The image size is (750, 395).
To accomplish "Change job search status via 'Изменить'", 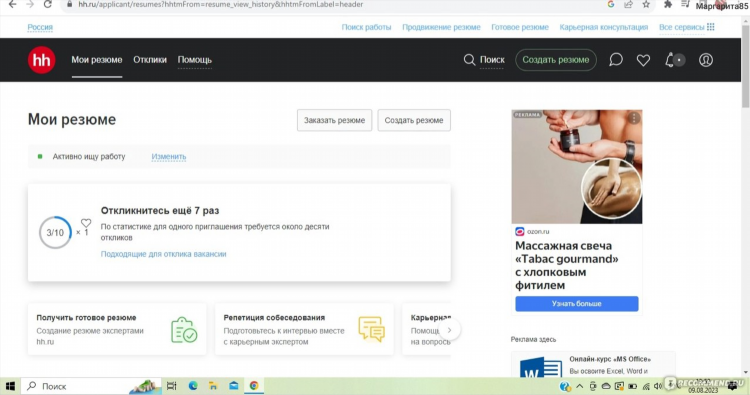I will tap(169, 156).
